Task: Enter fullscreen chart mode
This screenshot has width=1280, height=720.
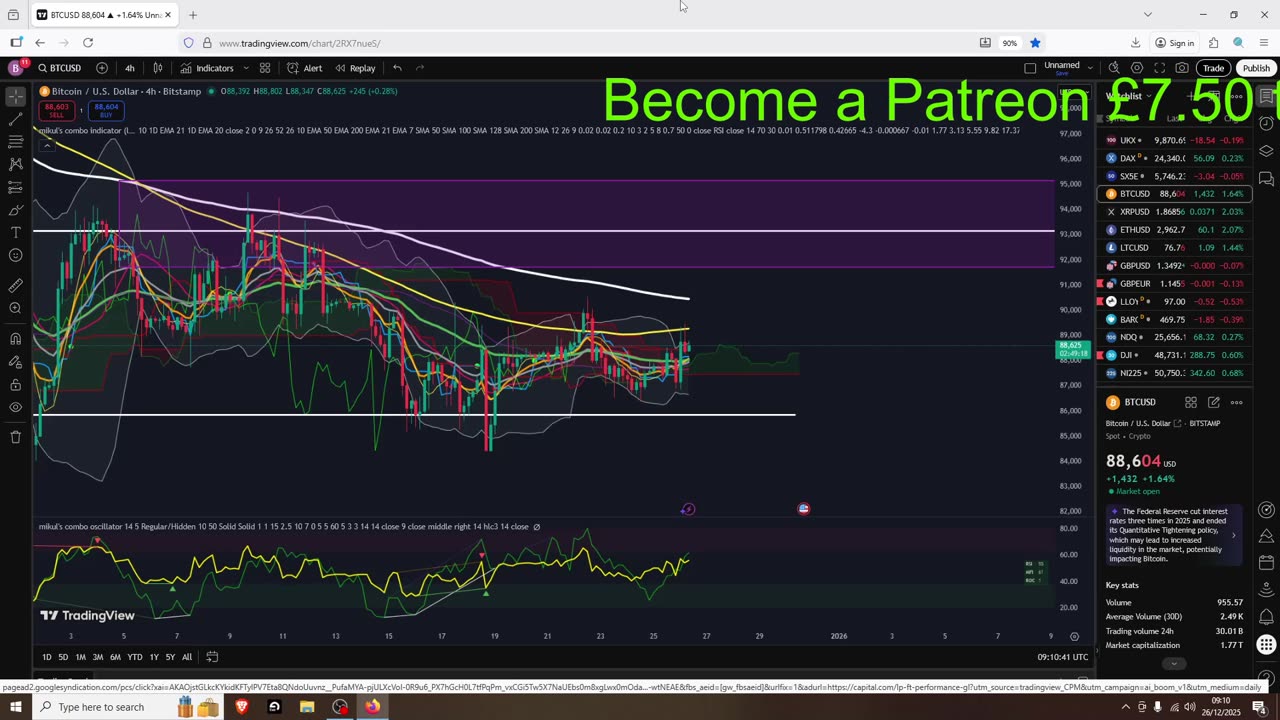Action: coord(1159,68)
